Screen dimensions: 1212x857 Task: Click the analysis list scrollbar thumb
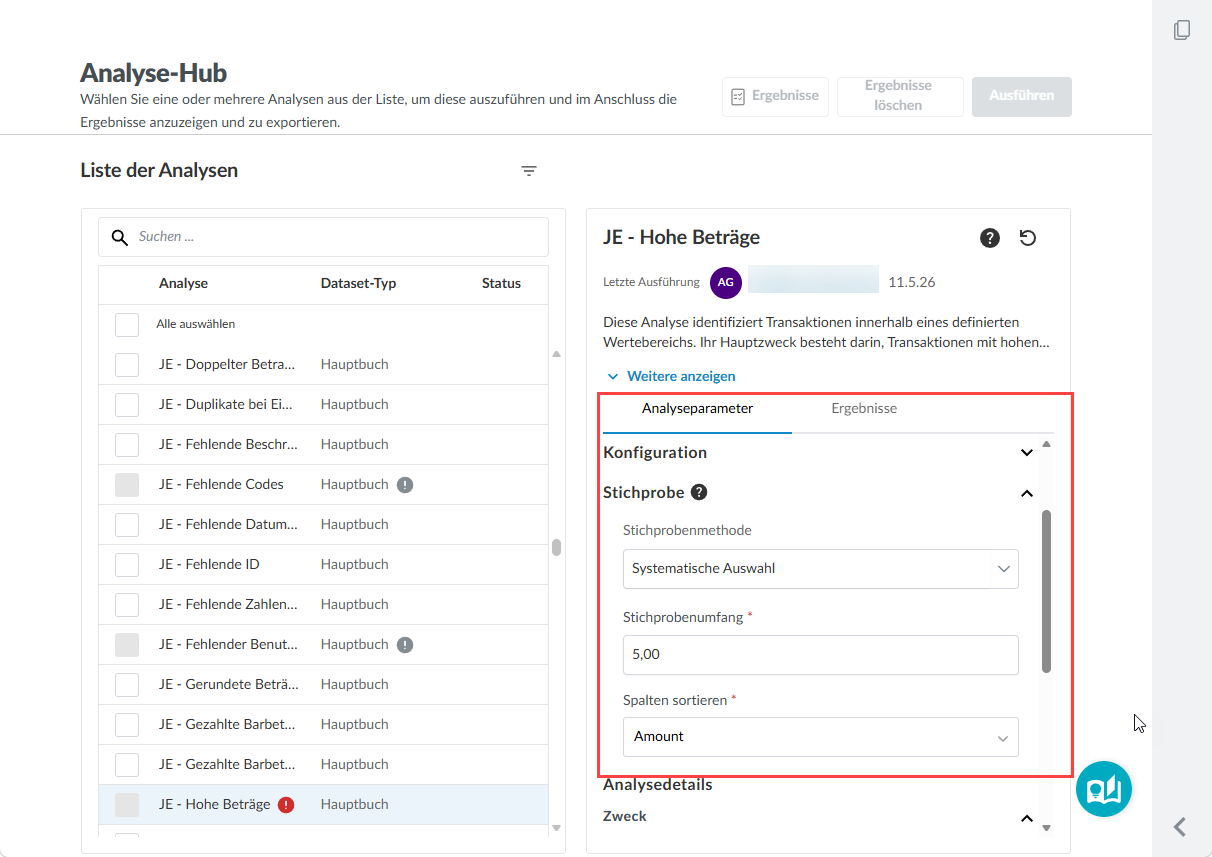556,548
